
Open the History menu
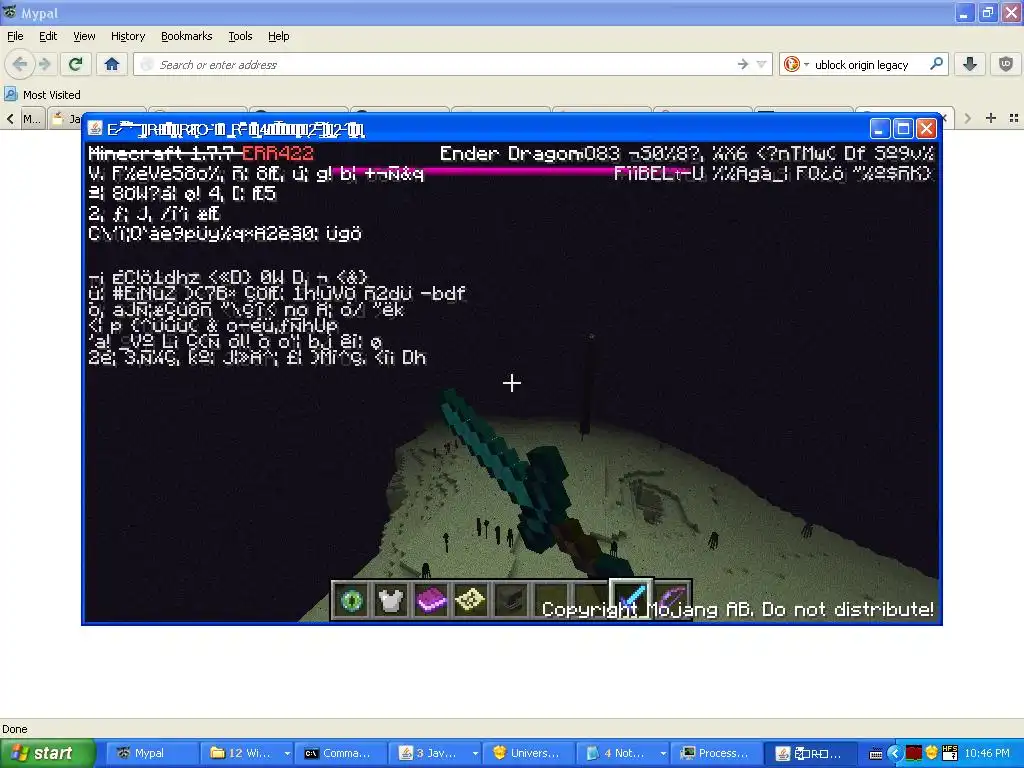[x=127, y=36]
